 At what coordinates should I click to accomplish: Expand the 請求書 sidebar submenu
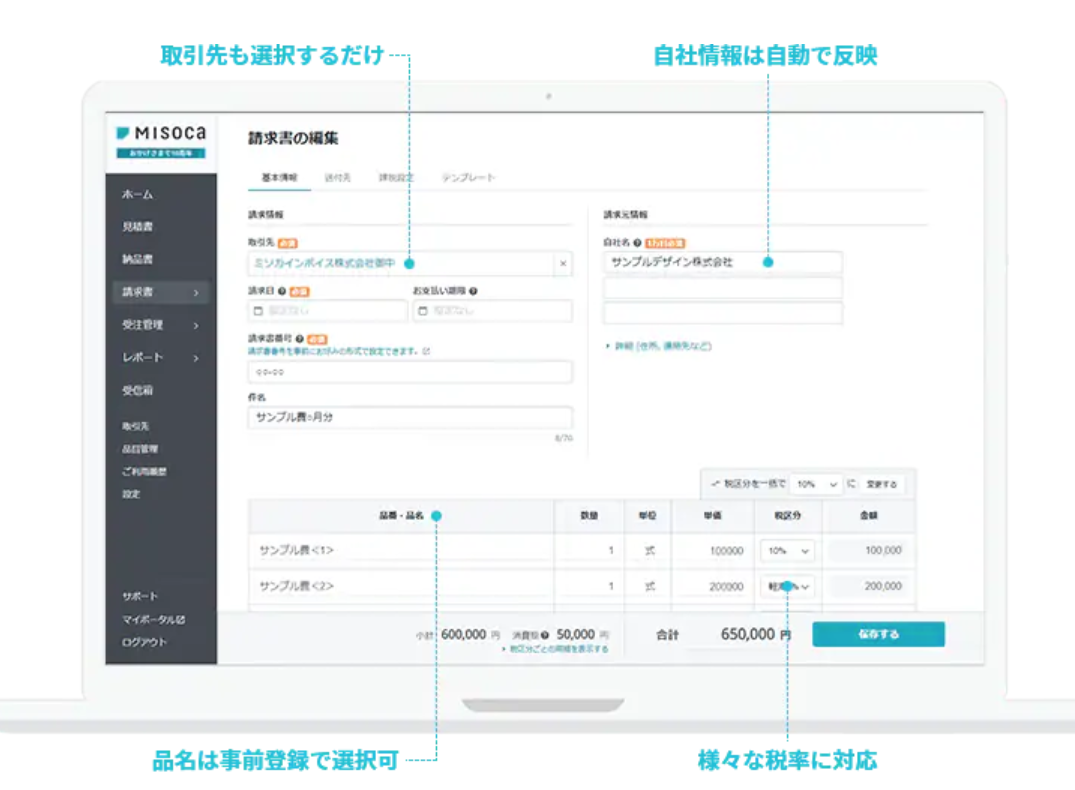195,293
